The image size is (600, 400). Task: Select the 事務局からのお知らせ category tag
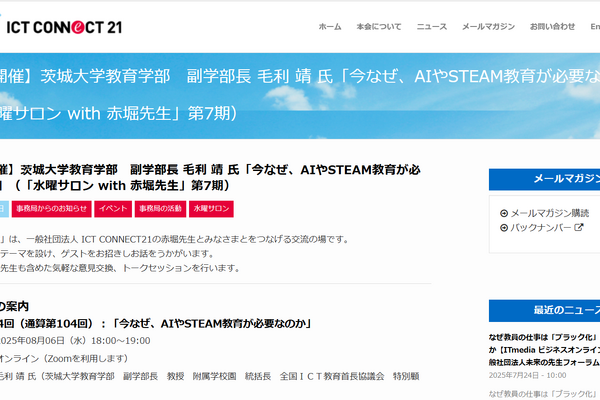[x=52, y=209]
